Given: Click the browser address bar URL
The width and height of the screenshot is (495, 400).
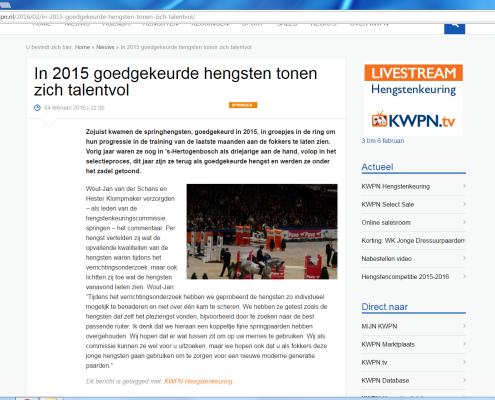Looking at the screenshot, I should (97, 17).
